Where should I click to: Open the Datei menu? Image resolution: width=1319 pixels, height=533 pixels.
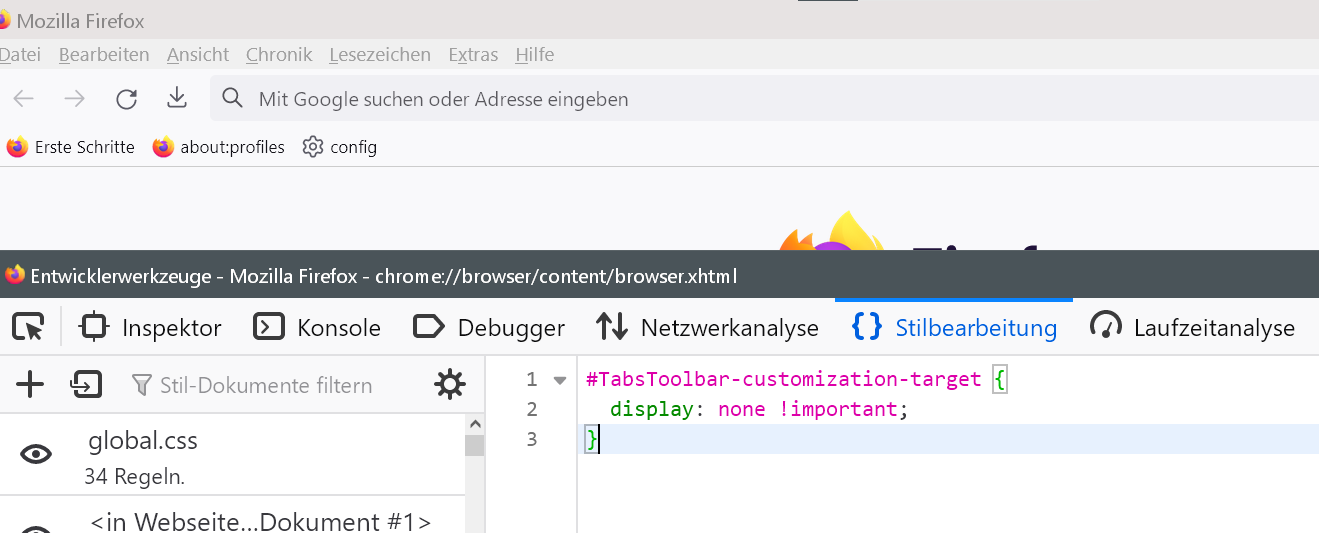click(x=20, y=54)
